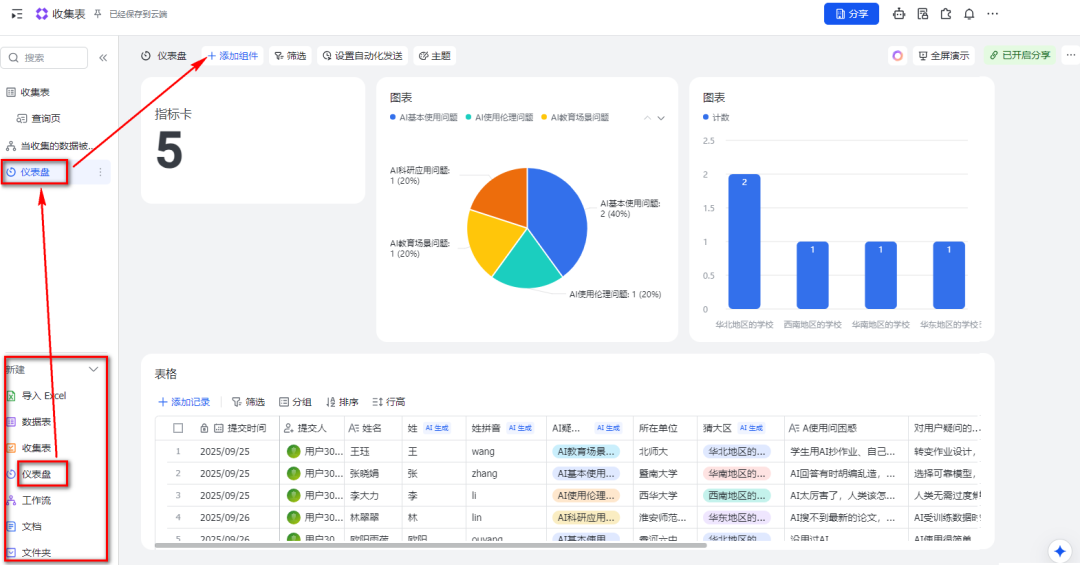1080x565 pixels.
Task: Click the 已开启分享 status button
Action: click(1020, 55)
